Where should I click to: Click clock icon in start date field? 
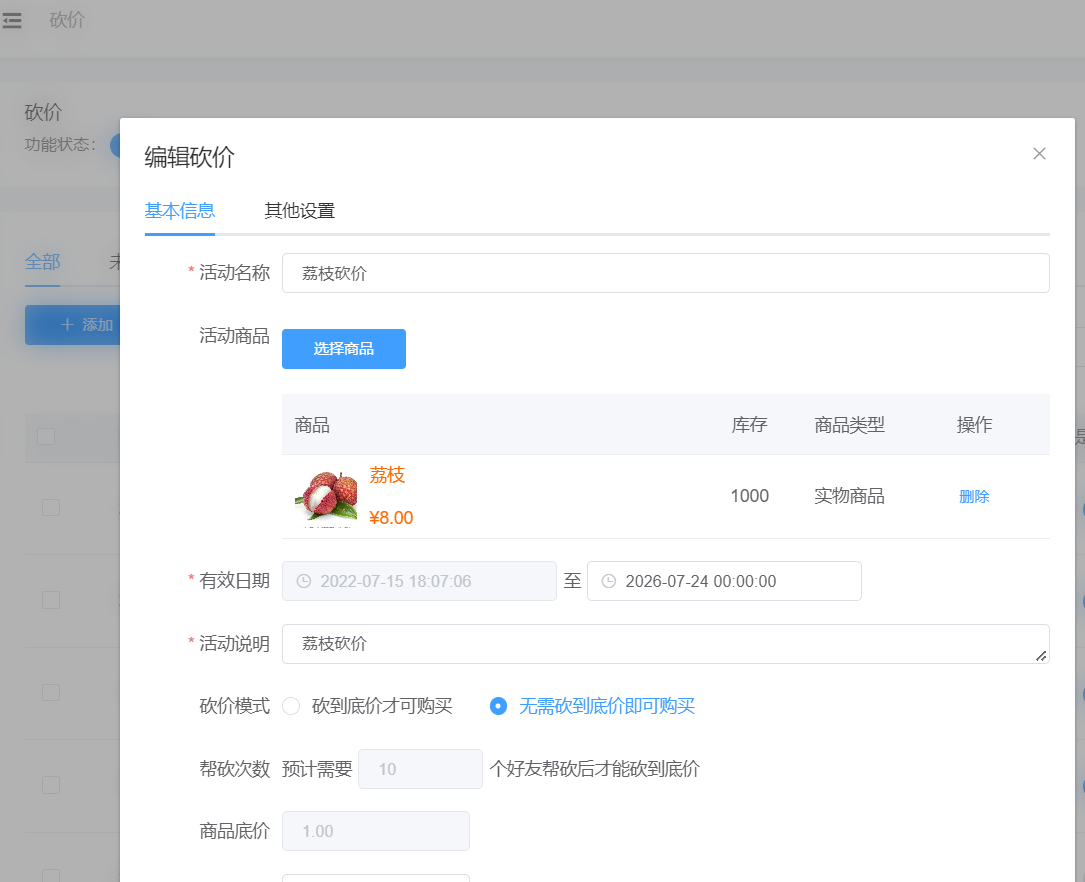pos(304,581)
